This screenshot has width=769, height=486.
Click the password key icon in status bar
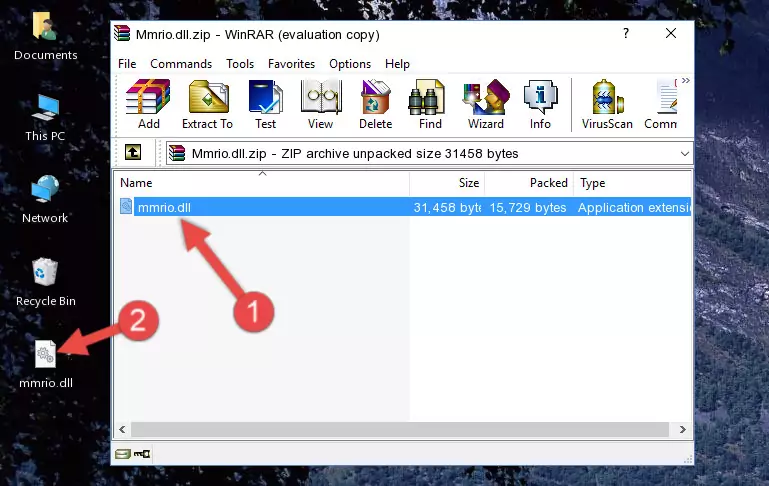[142, 454]
